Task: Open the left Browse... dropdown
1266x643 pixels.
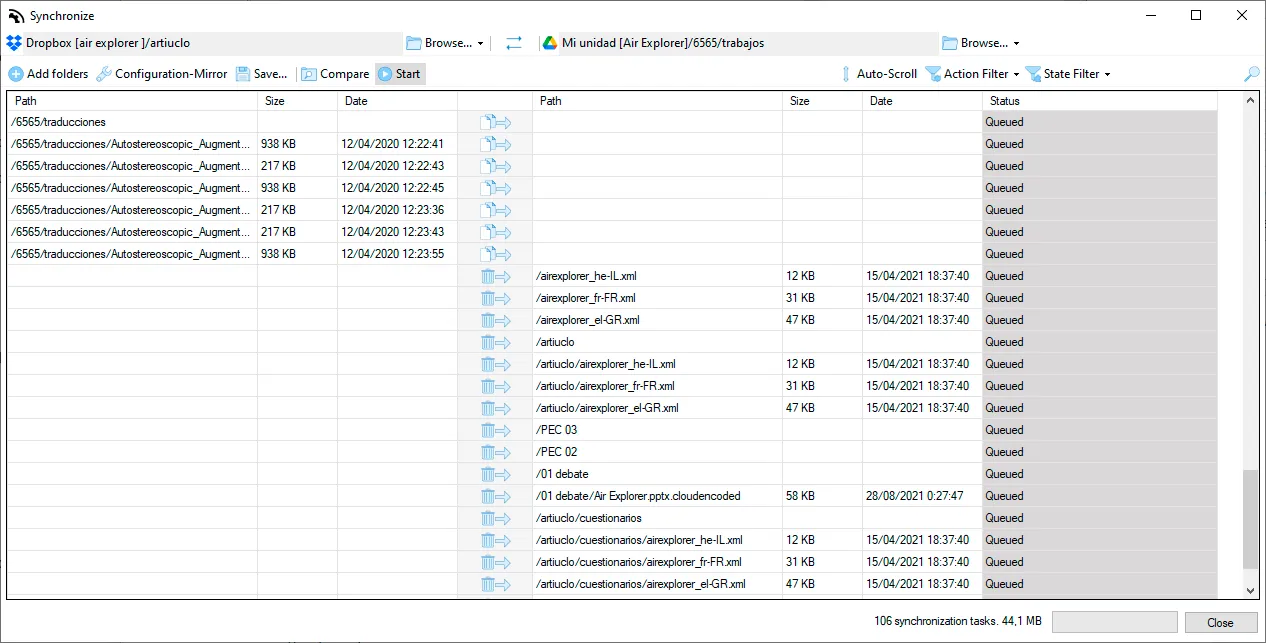Action: (446, 43)
